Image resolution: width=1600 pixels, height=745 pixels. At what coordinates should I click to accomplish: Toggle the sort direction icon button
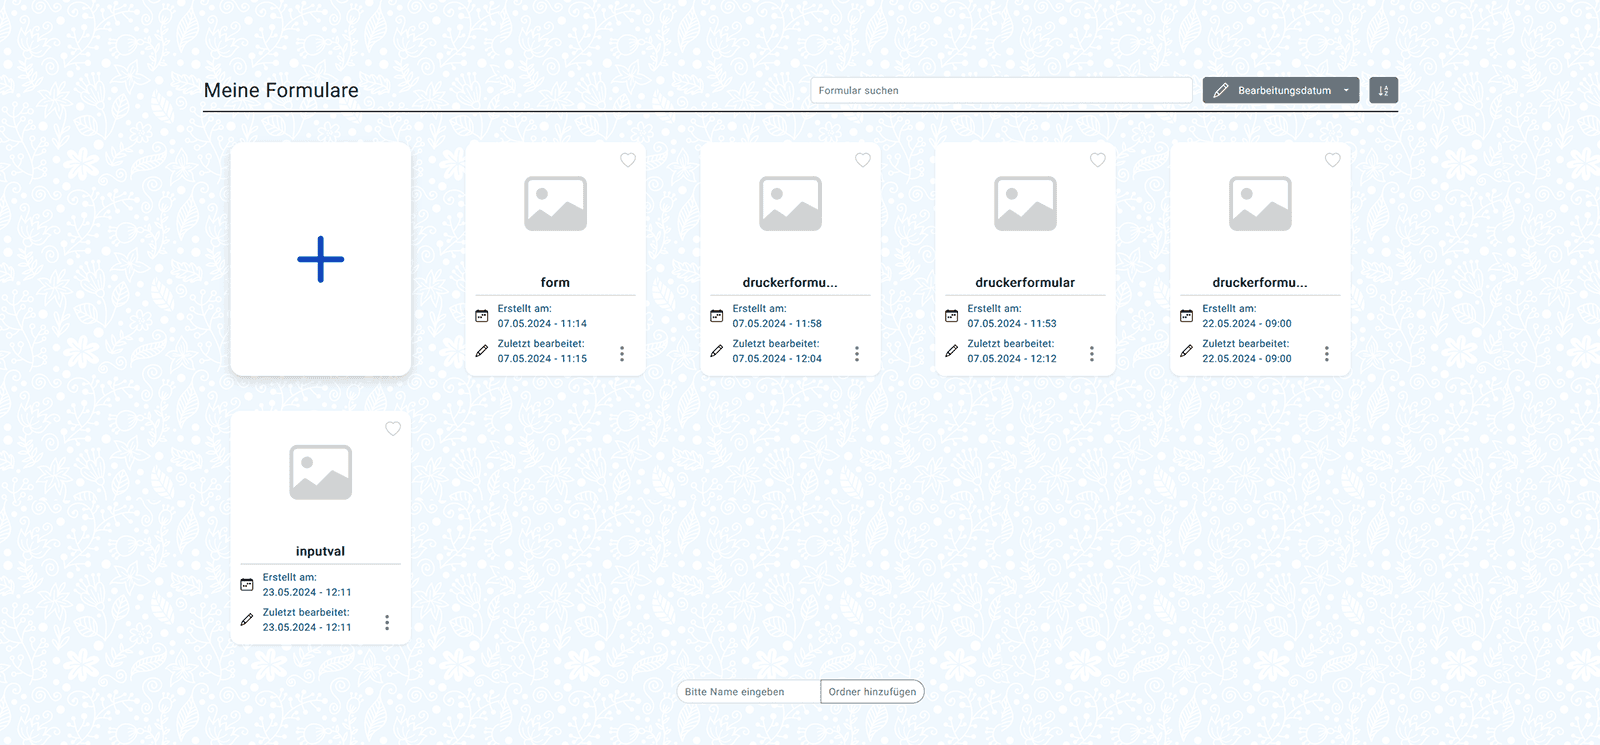click(1383, 91)
